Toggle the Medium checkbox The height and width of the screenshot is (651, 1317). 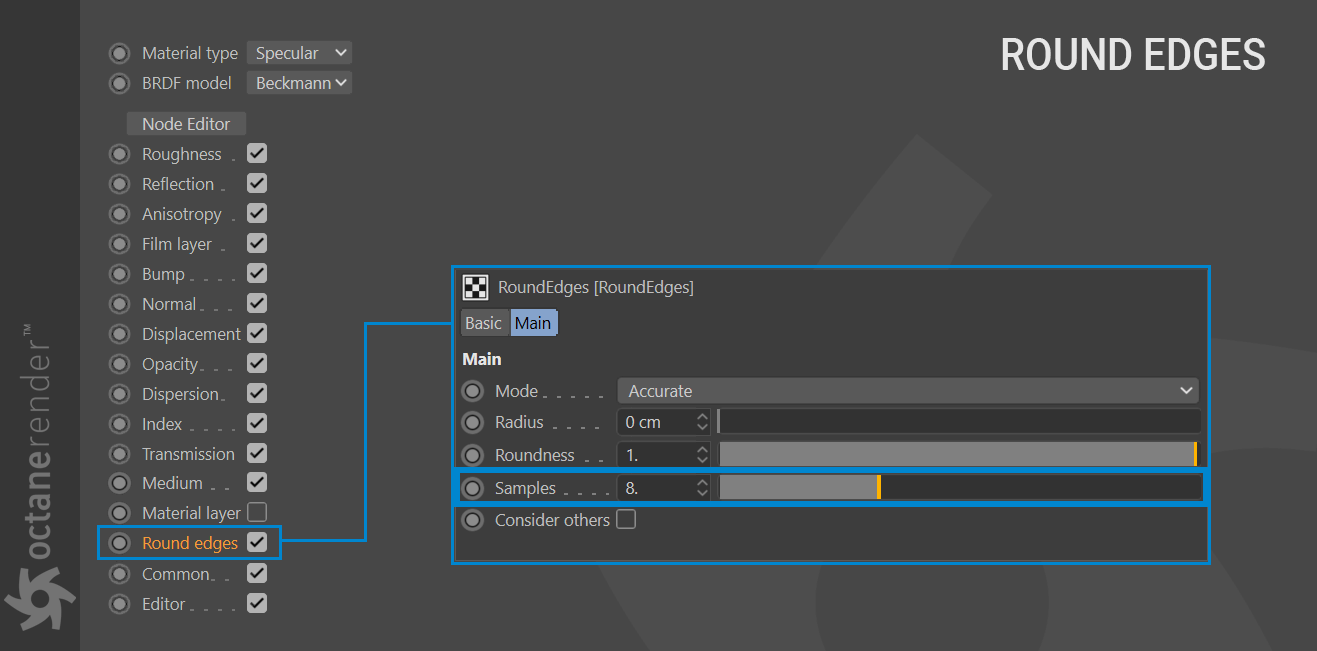tap(257, 483)
